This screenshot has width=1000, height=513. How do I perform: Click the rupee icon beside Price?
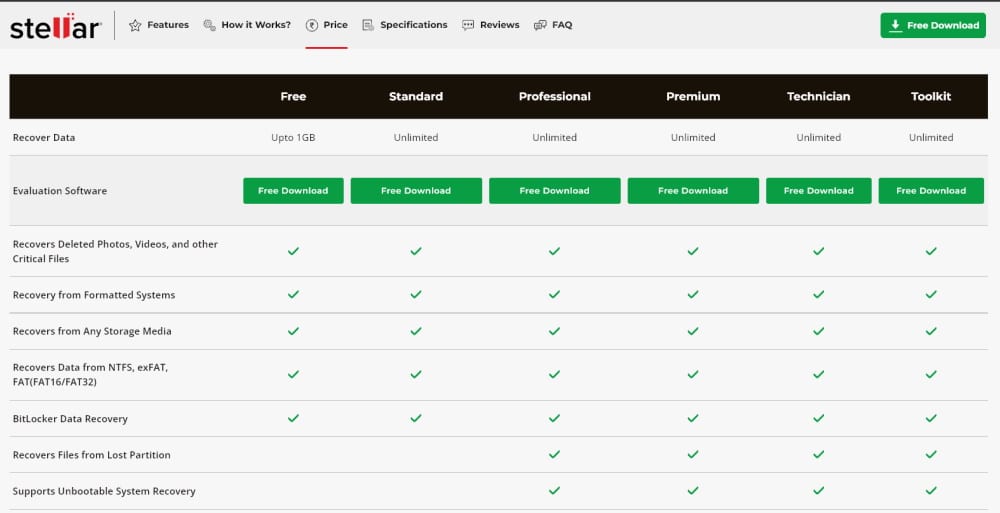tap(312, 25)
